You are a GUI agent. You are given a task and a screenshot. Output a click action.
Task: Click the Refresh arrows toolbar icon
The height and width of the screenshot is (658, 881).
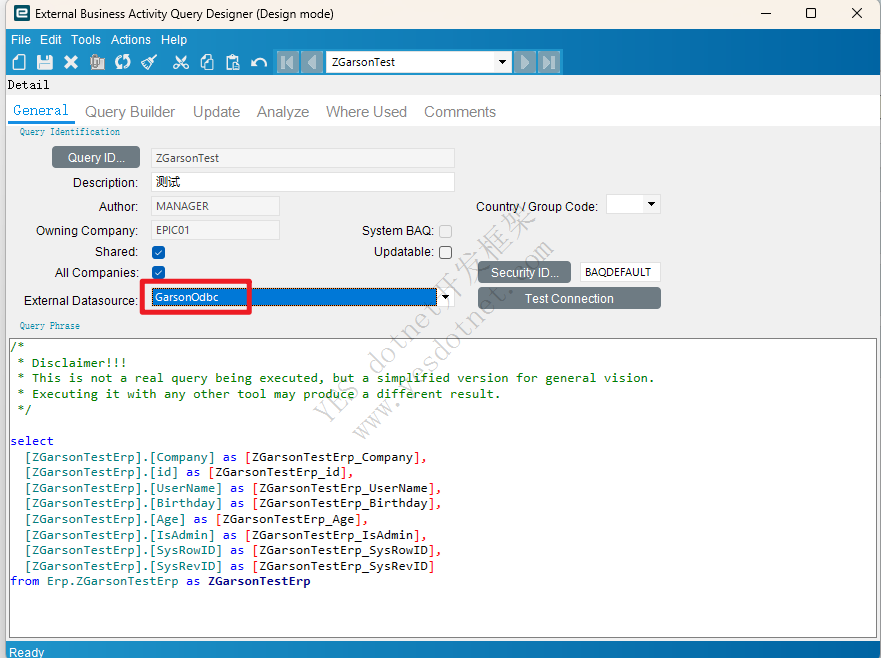click(123, 62)
